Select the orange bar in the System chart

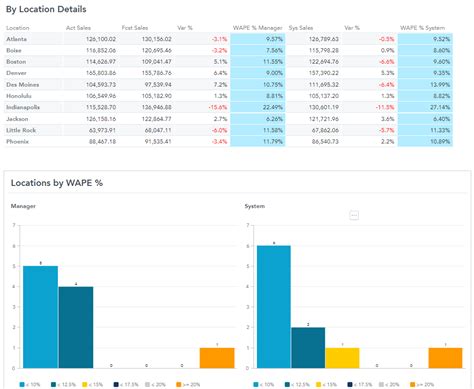446,358
